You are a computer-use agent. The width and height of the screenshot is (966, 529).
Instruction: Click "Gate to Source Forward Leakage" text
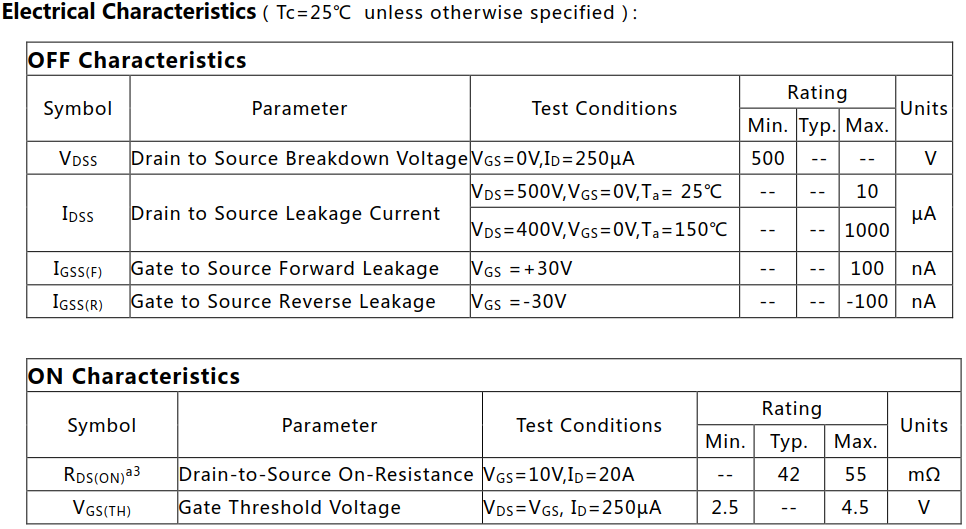pos(285,268)
